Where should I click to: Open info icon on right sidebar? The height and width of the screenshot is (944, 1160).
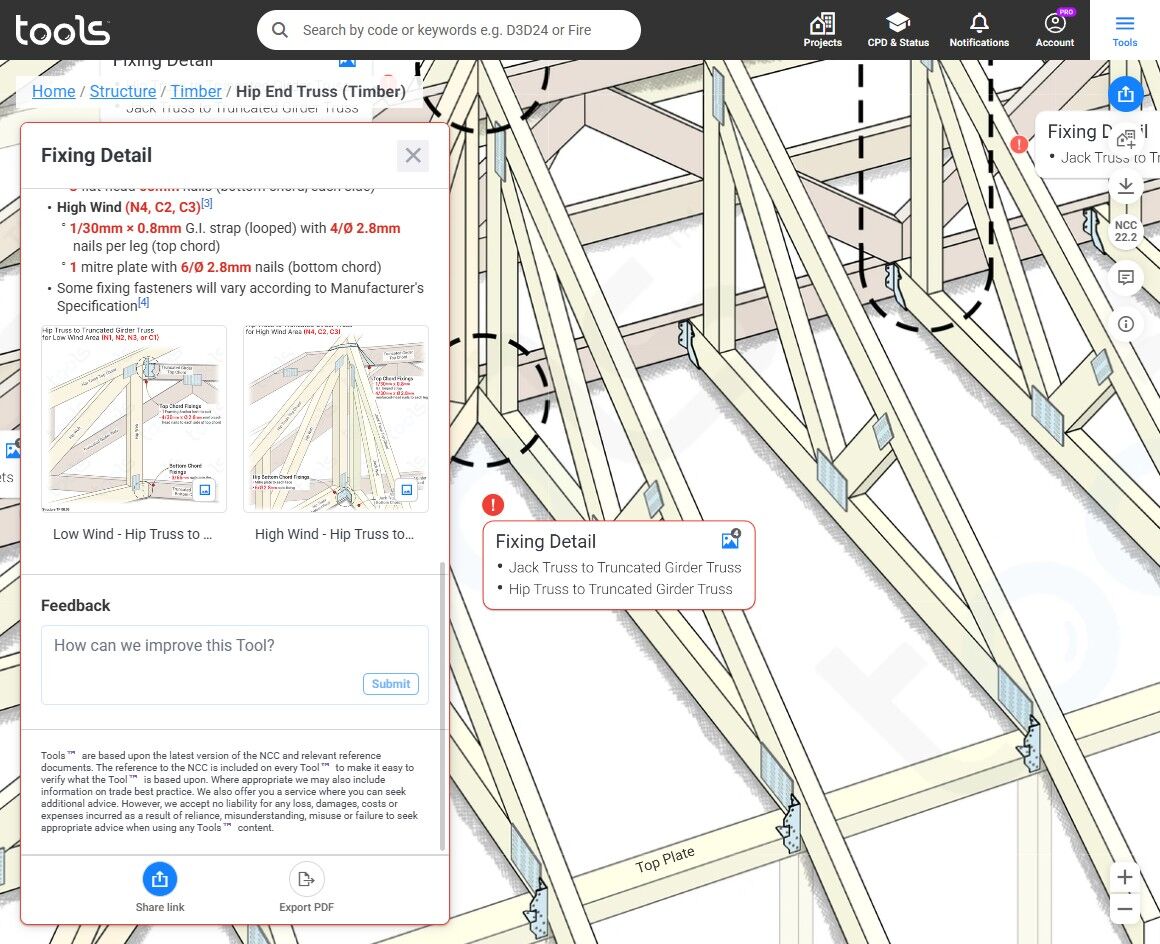pos(1125,324)
